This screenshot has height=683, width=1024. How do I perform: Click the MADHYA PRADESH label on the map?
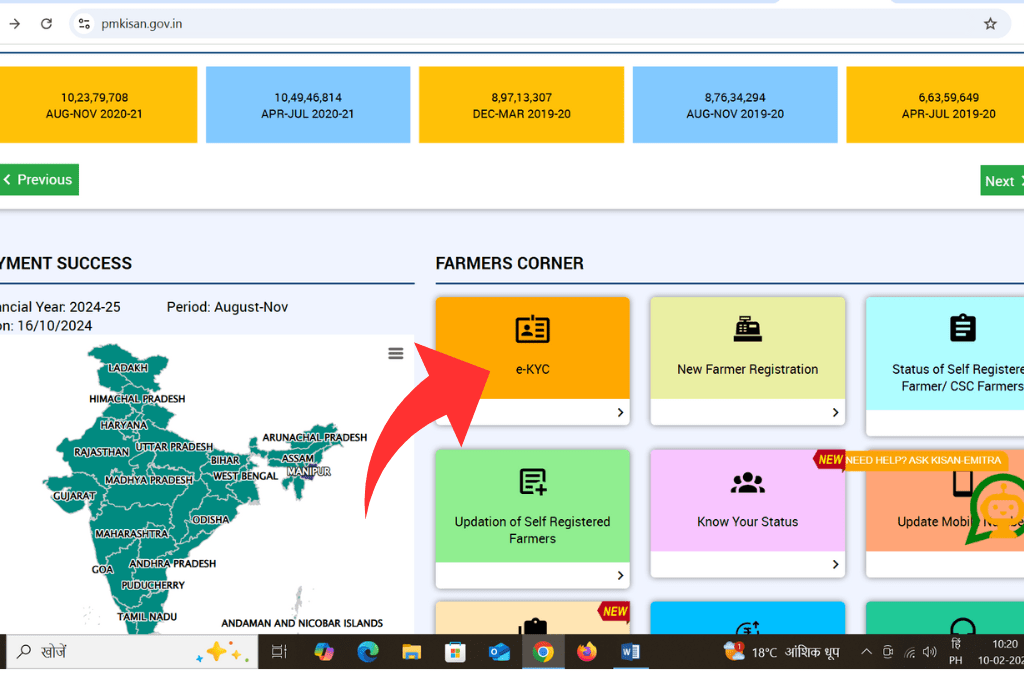tap(149, 480)
